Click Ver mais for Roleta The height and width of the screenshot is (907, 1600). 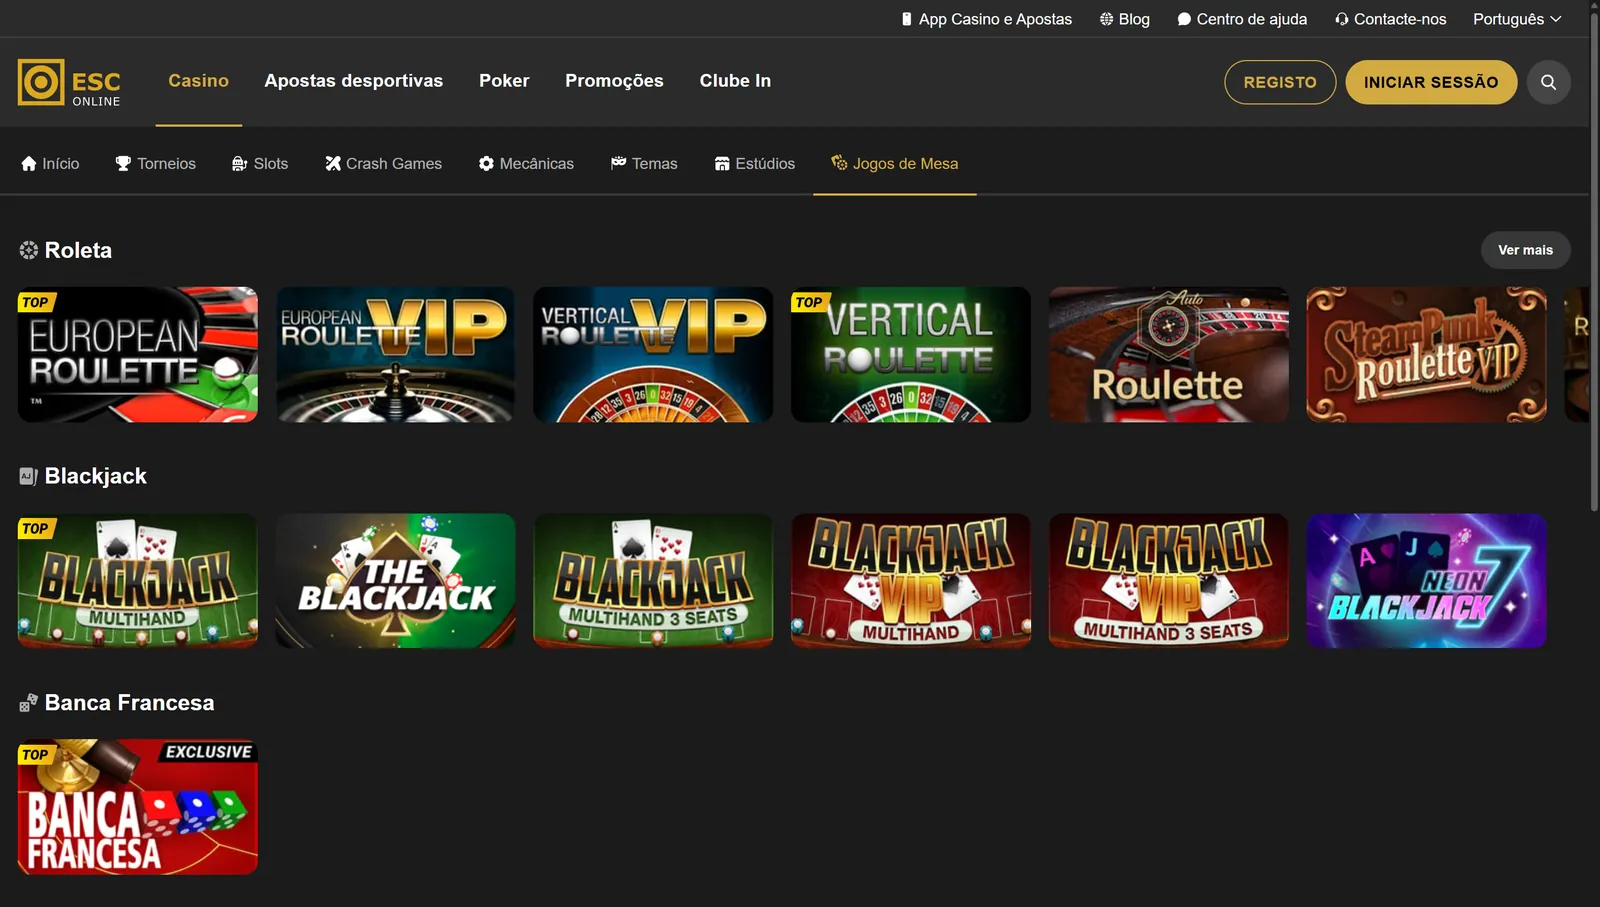click(x=1525, y=250)
